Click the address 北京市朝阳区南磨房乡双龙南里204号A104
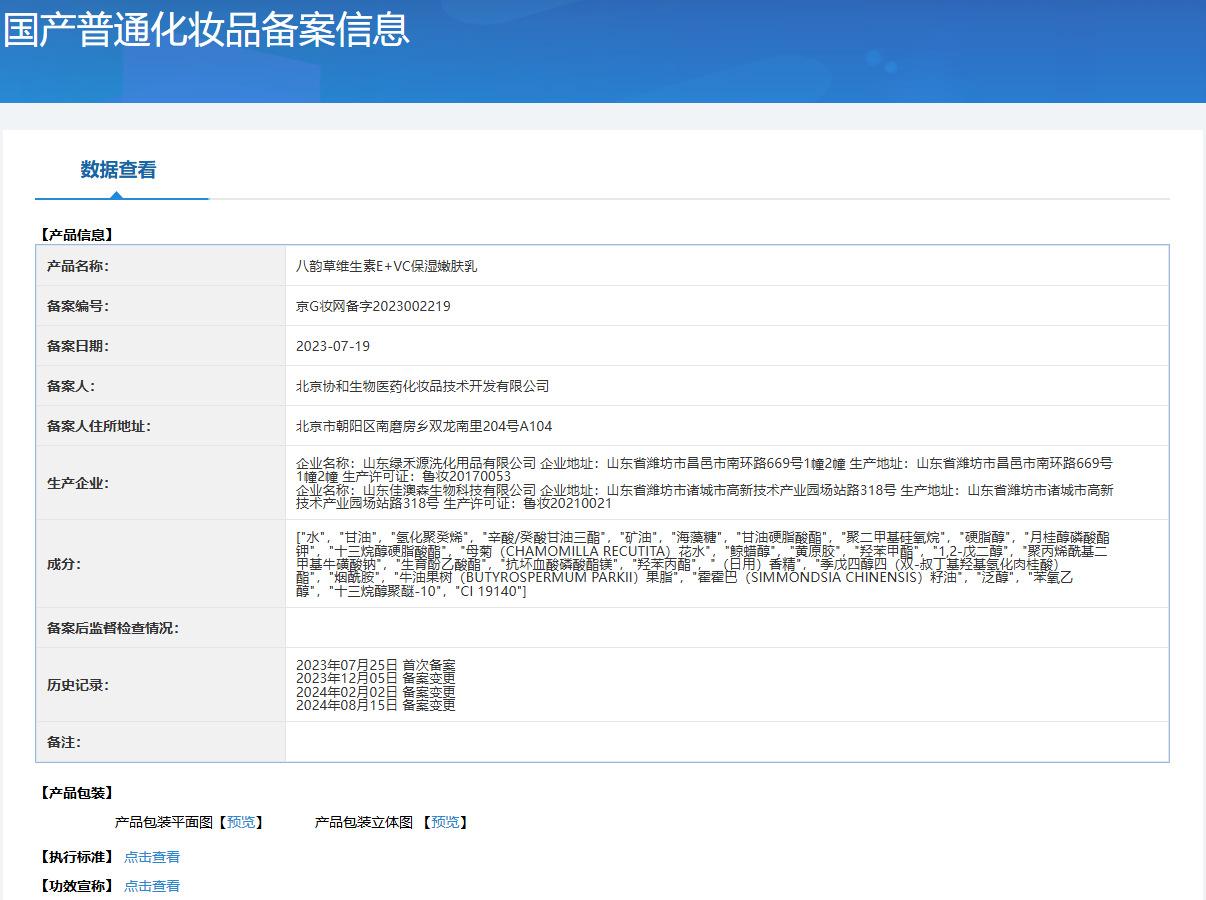Screen dimensions: 1206x900 click(x=424, y=426)
